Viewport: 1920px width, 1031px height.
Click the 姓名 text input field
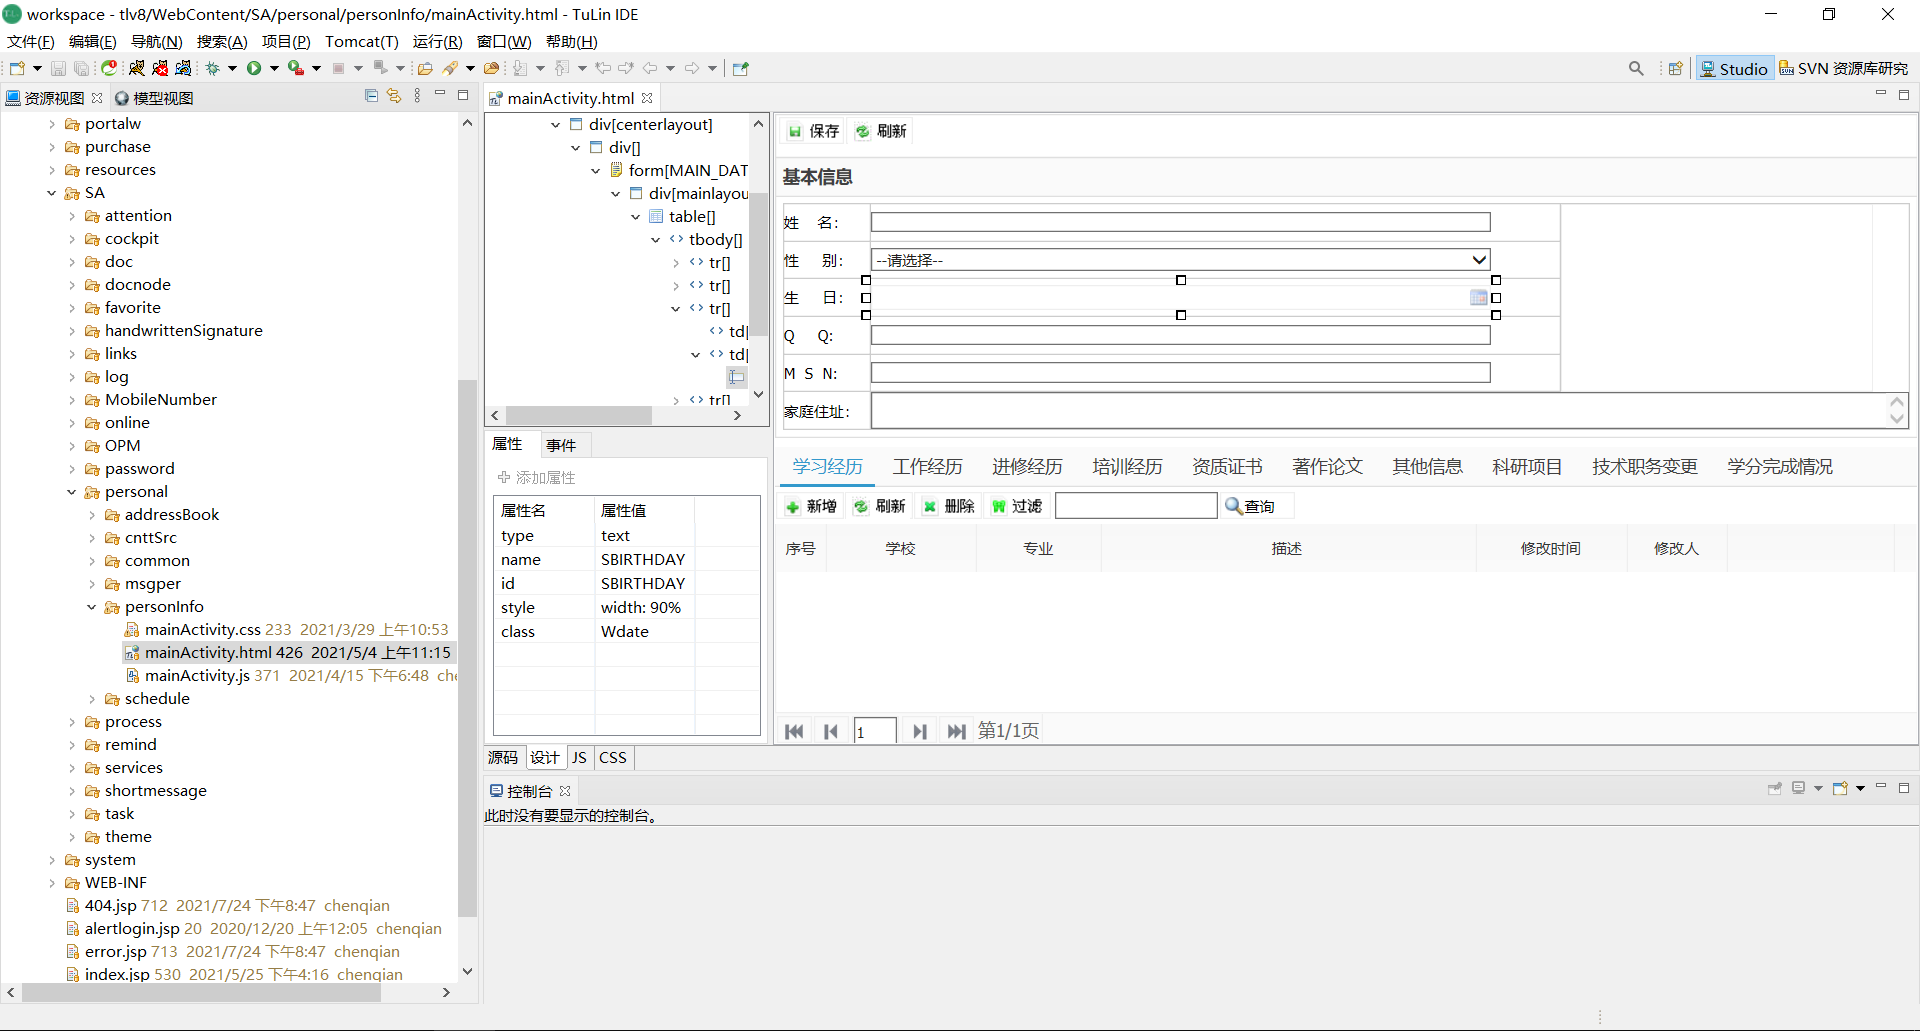click(x=1180, y=222)
